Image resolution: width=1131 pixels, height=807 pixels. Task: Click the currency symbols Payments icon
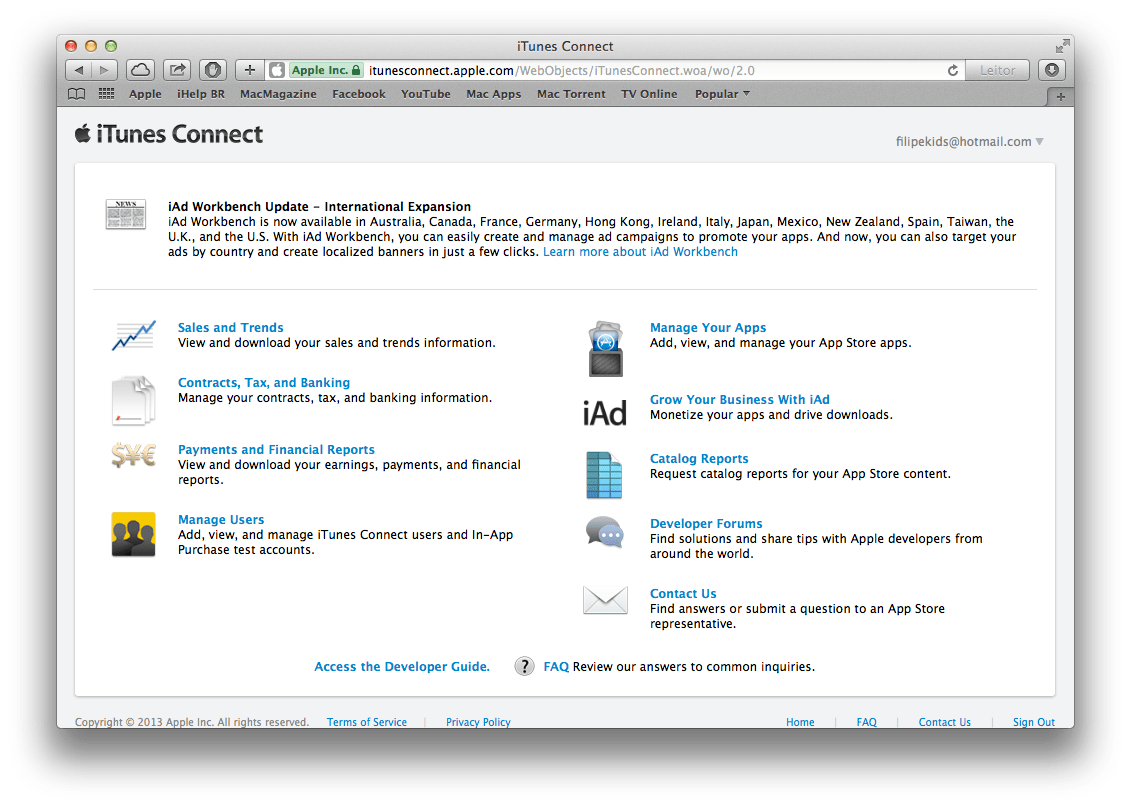pyautogui.click(x=133, y=455)
